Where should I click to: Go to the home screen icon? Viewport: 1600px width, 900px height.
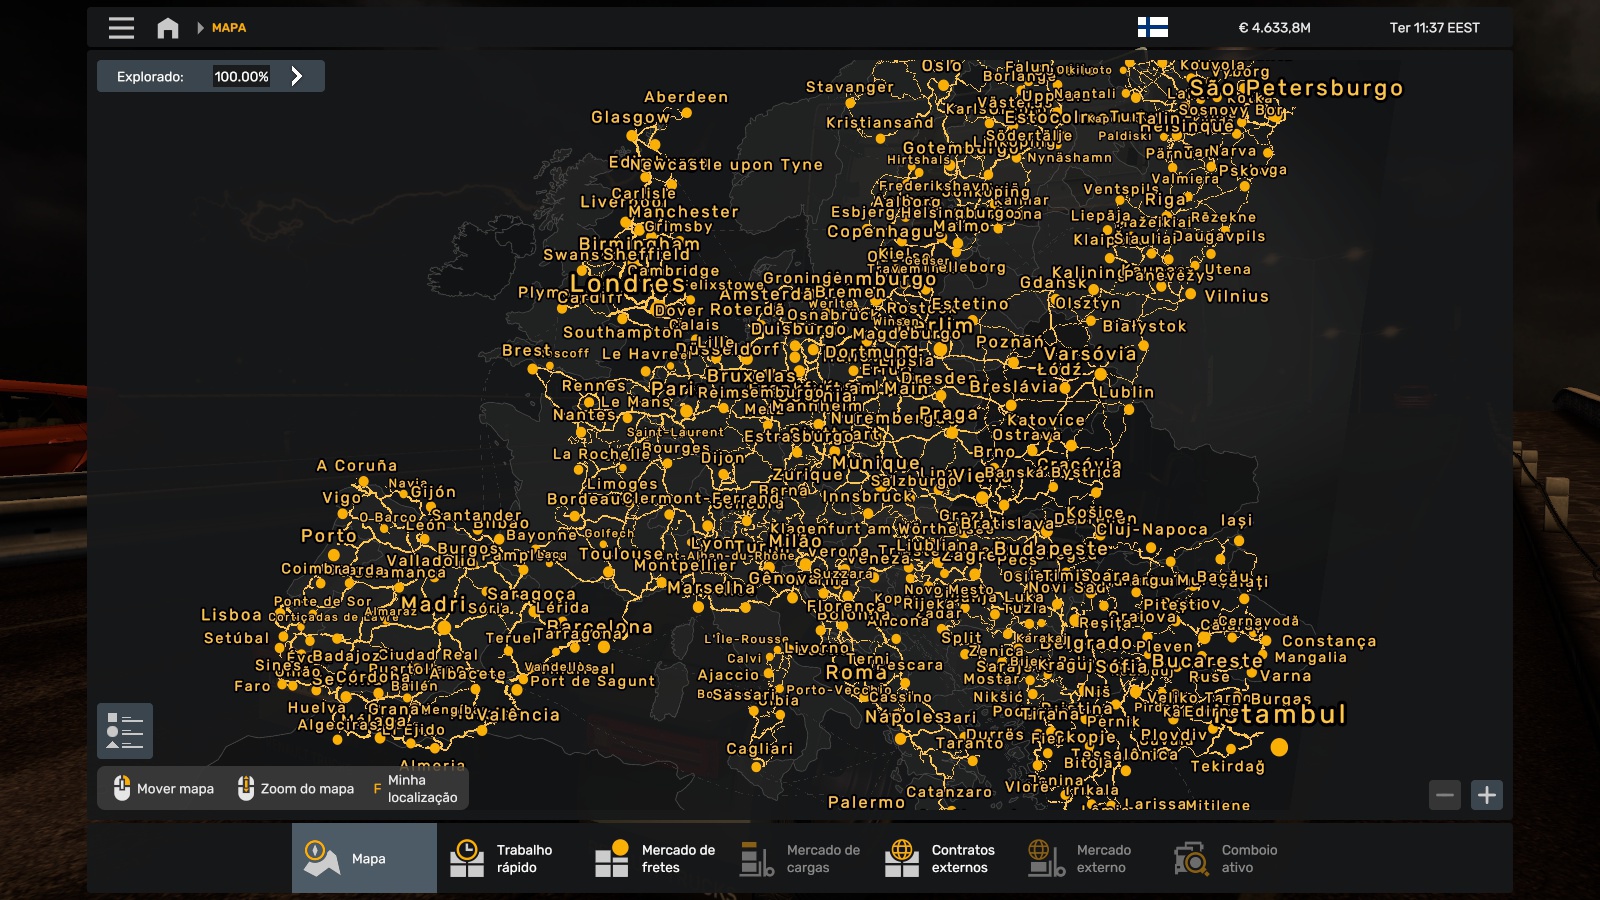point(168,28)
